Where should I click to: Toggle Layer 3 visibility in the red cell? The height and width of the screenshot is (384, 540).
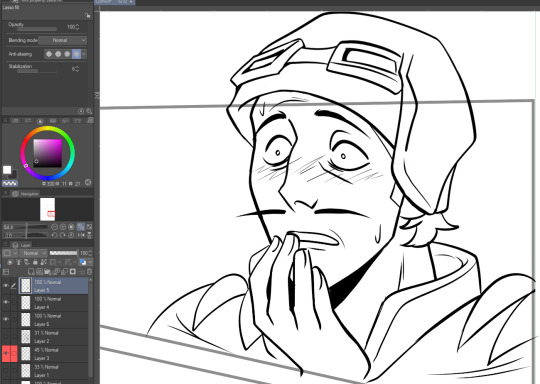6,354
